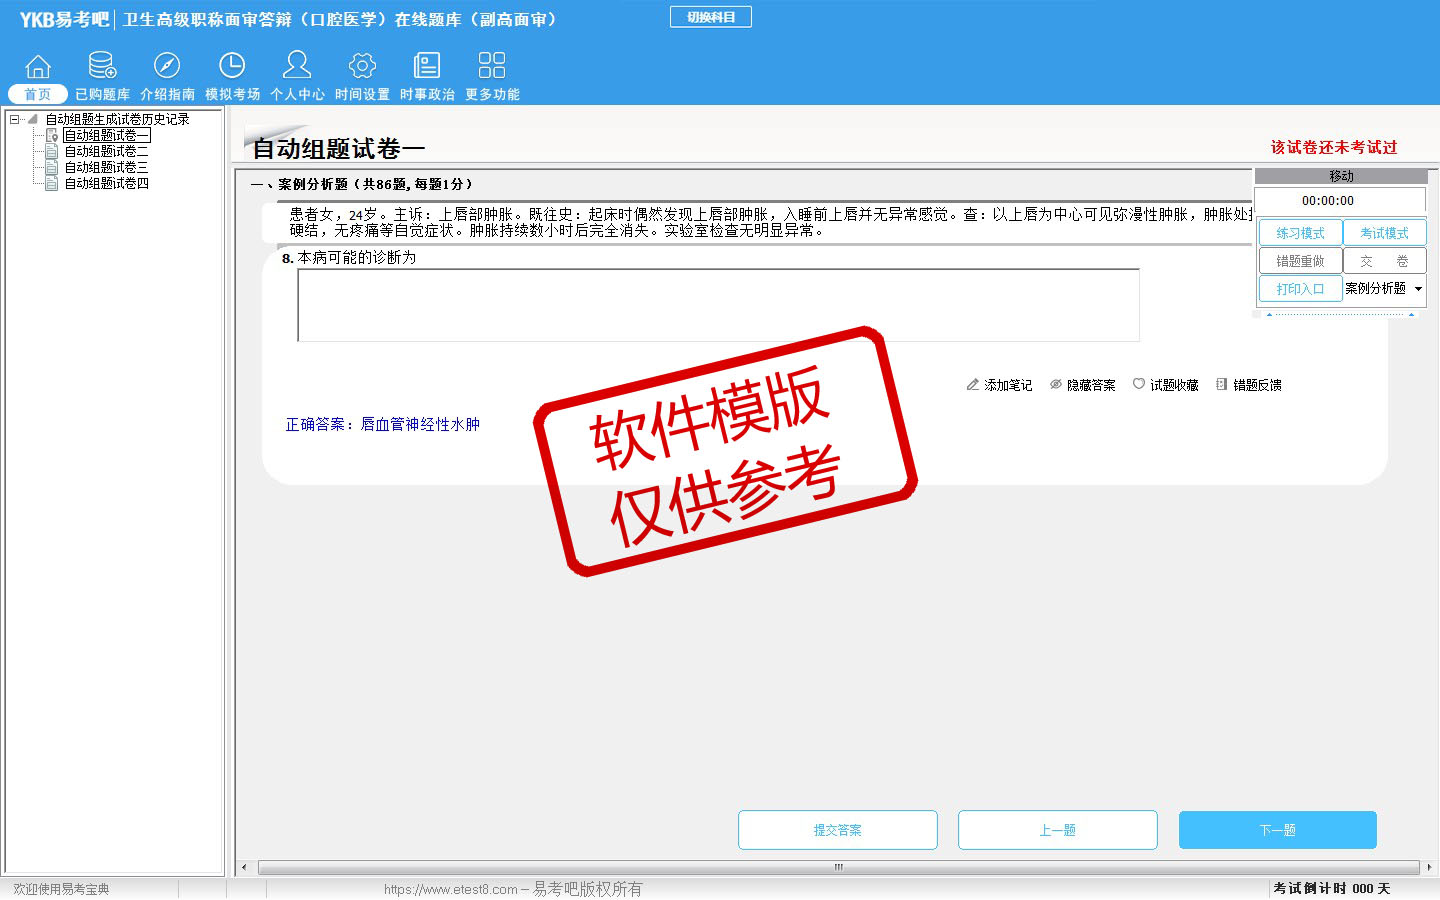Open 已购题库 purchased question bank icon
Viewport: 1440px width, 900px height.
click(102, 67)
